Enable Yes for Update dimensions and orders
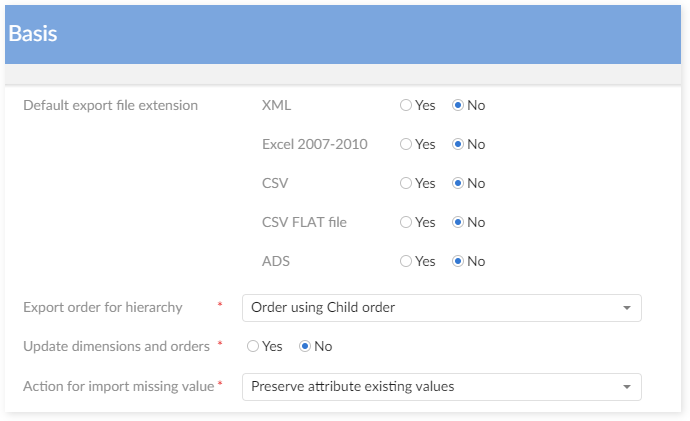 [x=253, y=346]
